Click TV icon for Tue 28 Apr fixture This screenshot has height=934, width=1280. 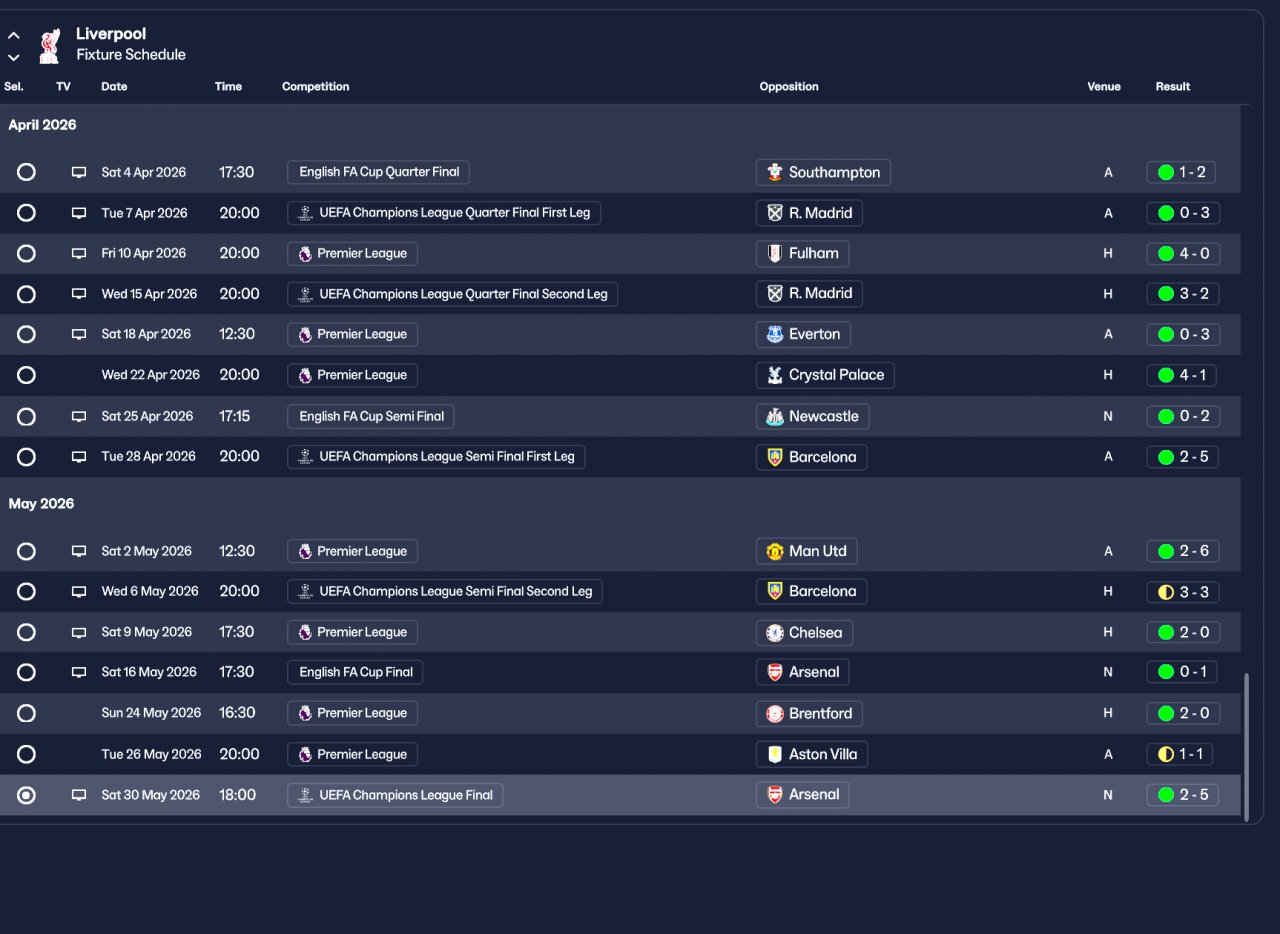79,457
